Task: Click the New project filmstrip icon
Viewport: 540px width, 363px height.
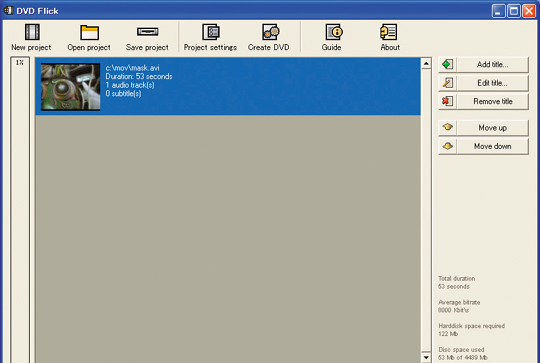Action: point(32,32)
